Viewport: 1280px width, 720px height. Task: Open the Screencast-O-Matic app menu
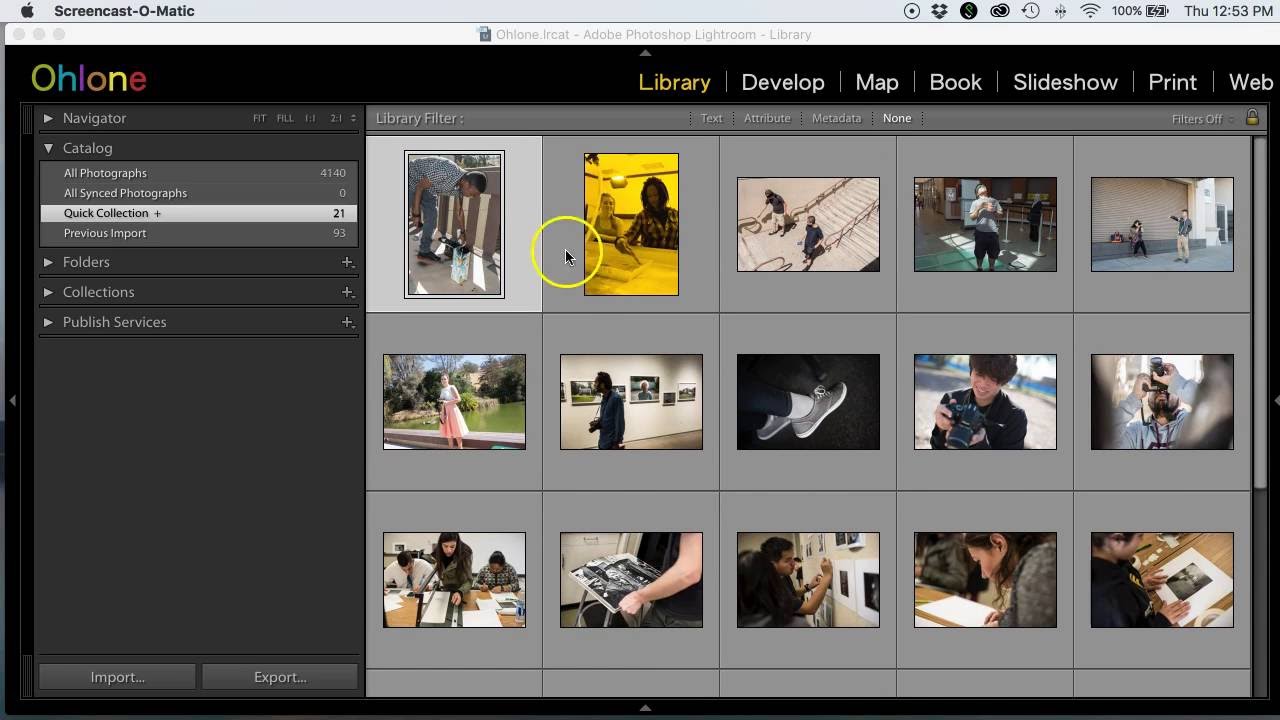pyautogui.click(x=124, y=11)
